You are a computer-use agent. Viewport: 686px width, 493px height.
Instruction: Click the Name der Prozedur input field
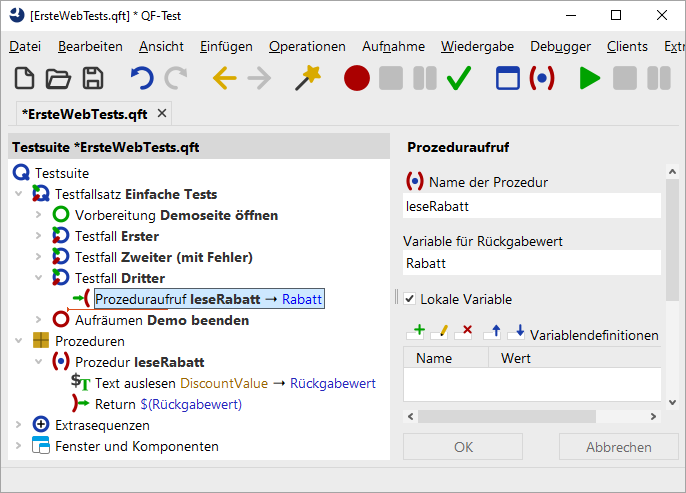point(532,206)
